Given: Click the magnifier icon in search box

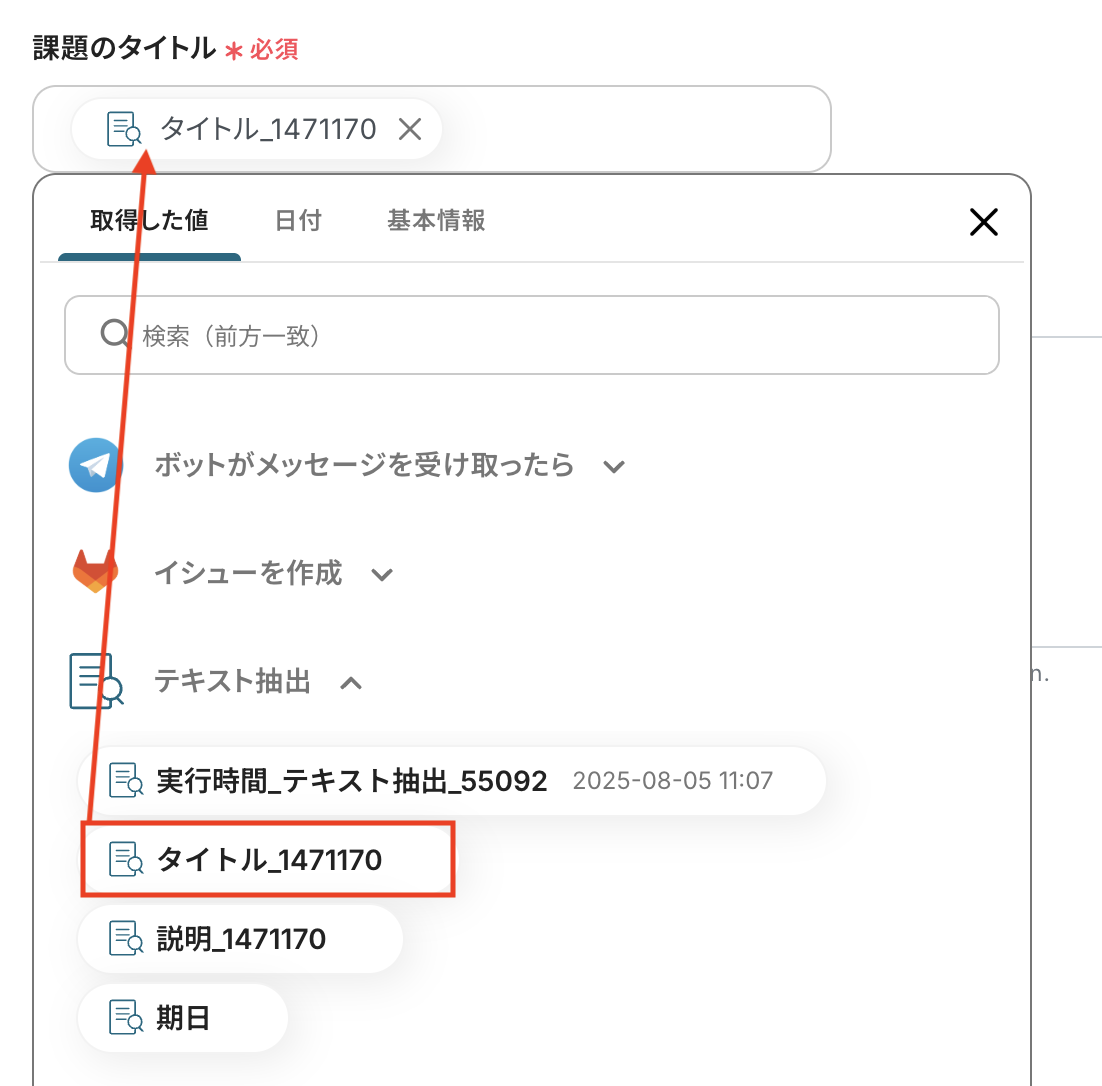Looking at the screenshot, I should pyautogui.click(x=115, y=333).
